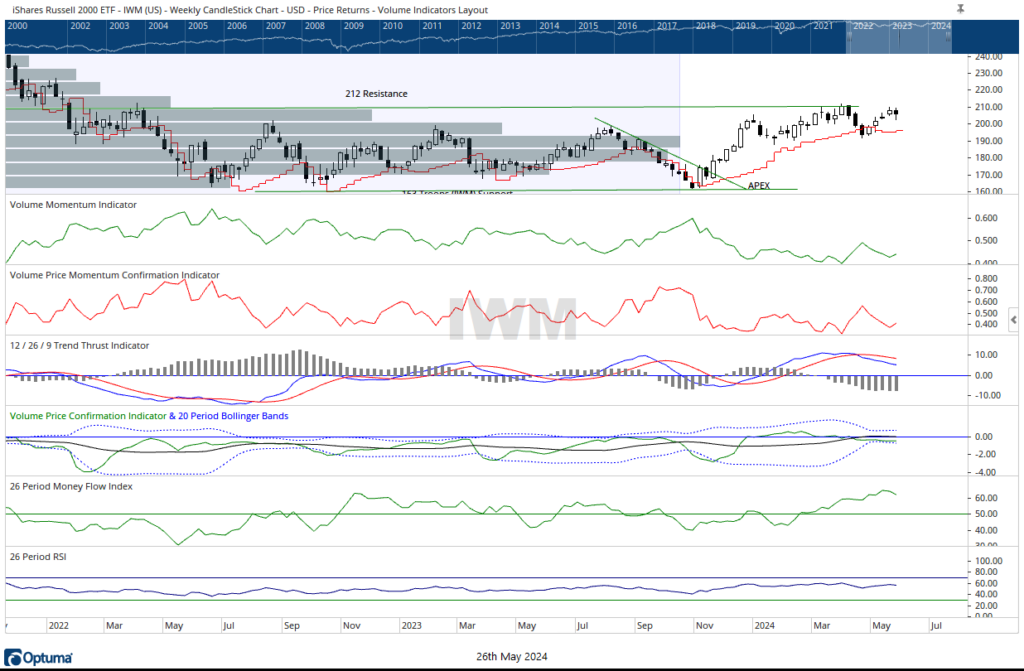The image size is (1024, 671).
Task: Click the pin icon at top right
Action: click(x=960, y=8)
